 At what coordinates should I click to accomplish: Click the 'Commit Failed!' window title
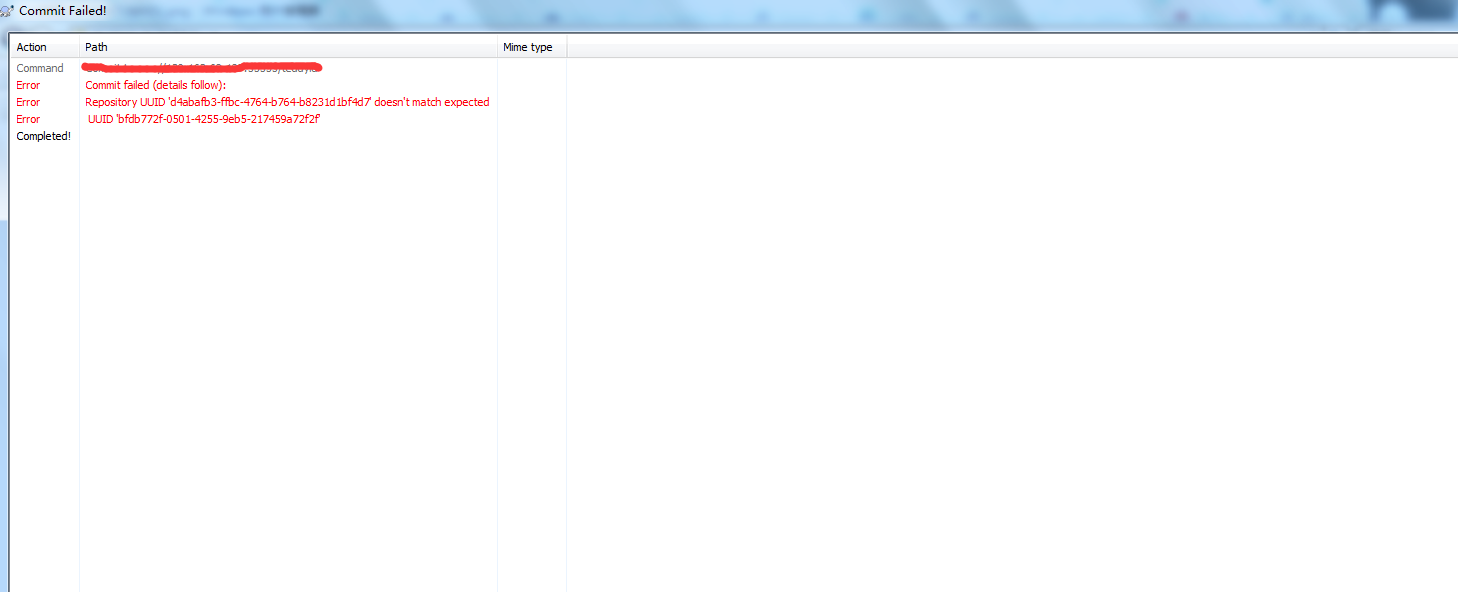pyautogui.click(x=63, y=11)
